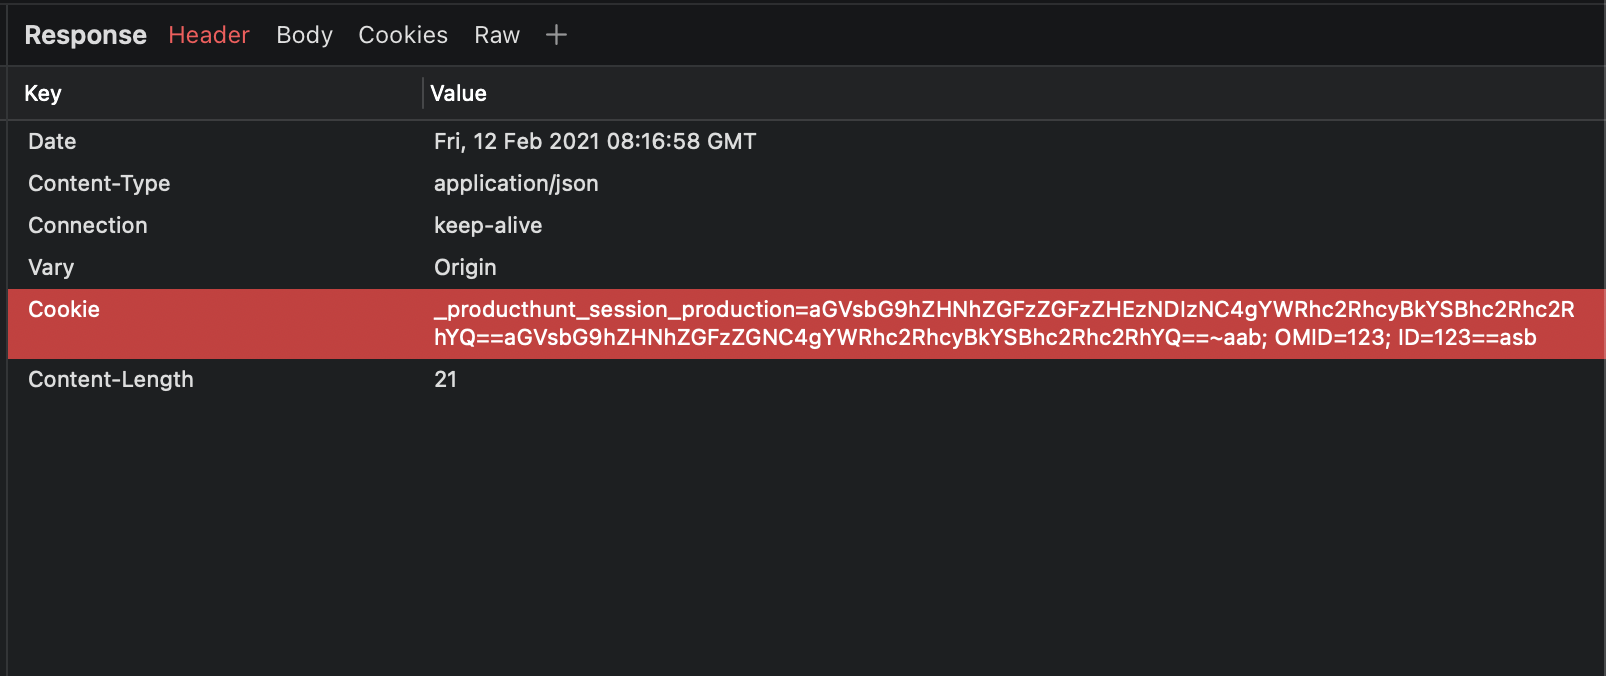
Task: View the Raw response tab
Action: pyautogui.click(x=497, y=35)
